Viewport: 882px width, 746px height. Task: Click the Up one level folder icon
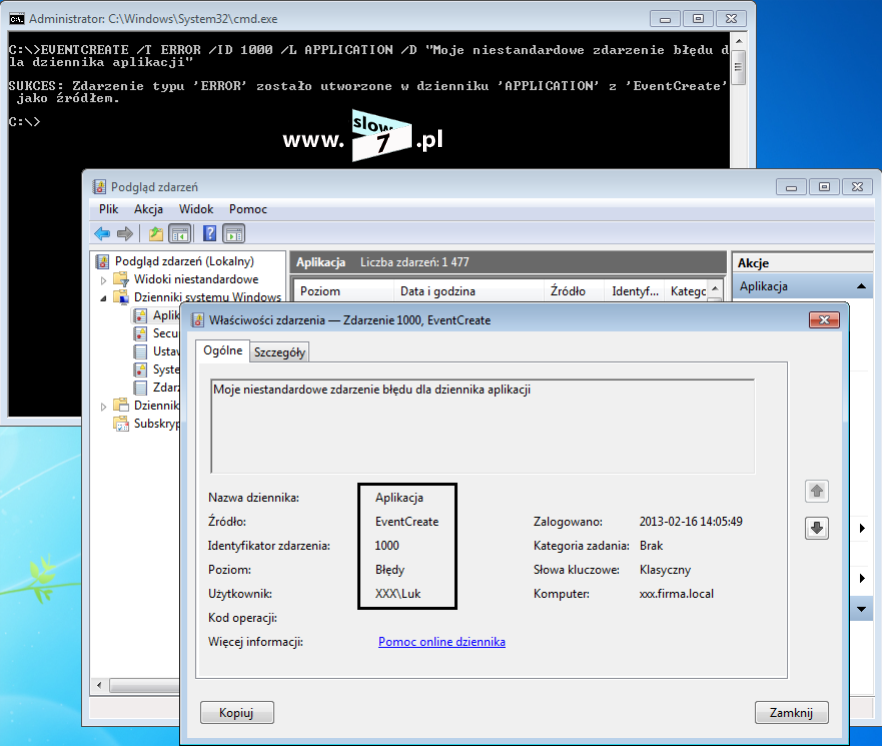pos(156,233)
